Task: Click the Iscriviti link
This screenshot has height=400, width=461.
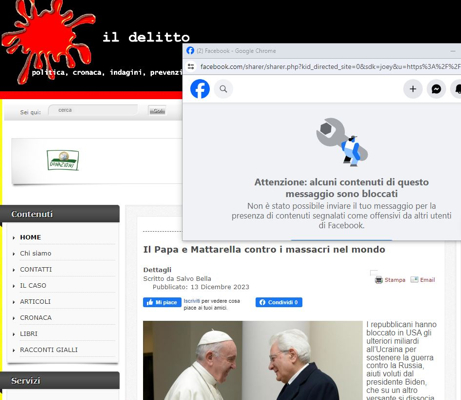Action: 192,301
